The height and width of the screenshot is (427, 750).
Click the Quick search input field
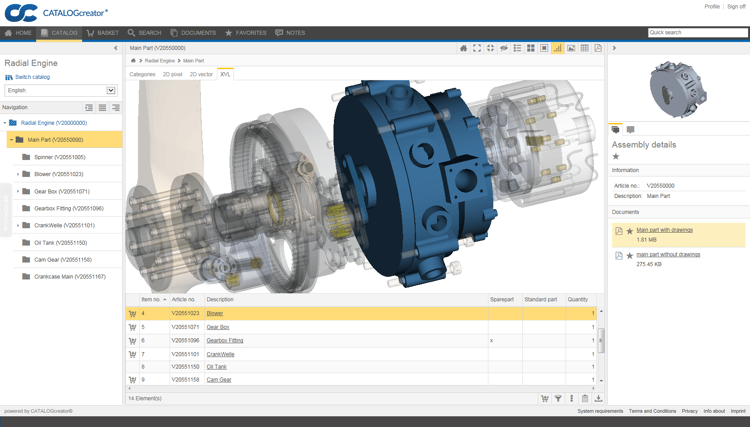coord(697,33)
